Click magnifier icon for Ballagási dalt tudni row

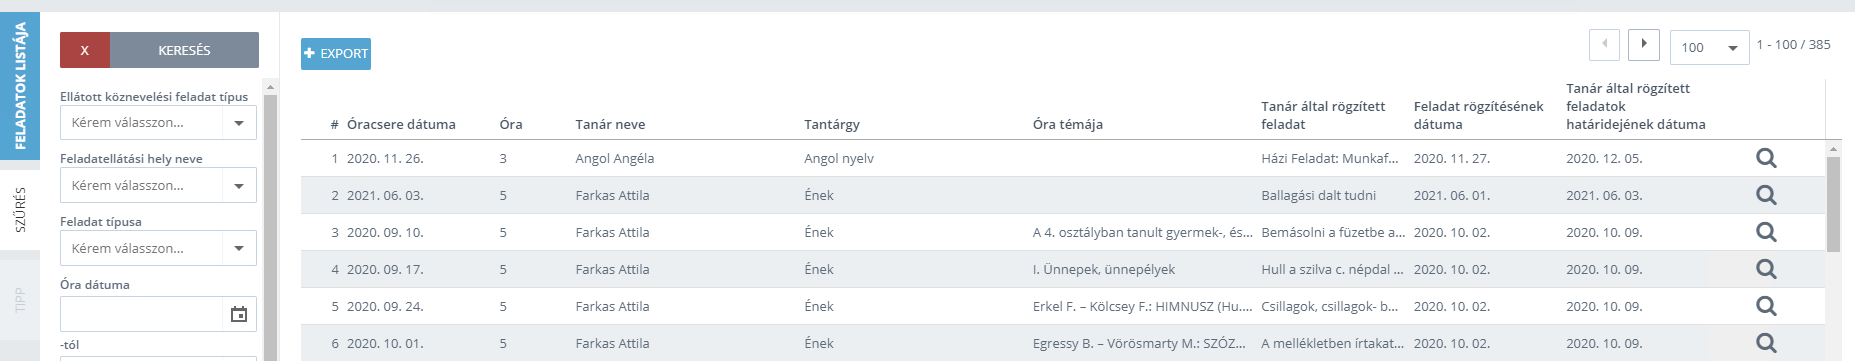pyautogui.click(x=1766, y=195)
